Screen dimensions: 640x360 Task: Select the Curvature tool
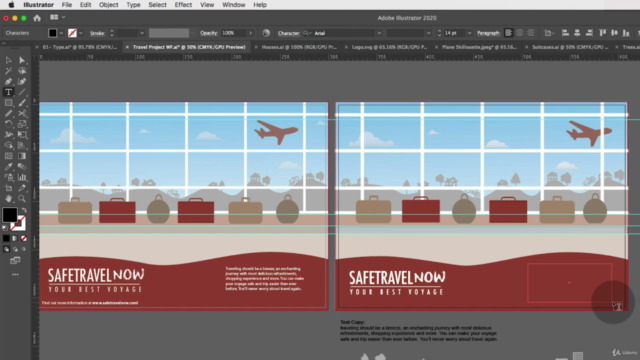click(22, 82)
